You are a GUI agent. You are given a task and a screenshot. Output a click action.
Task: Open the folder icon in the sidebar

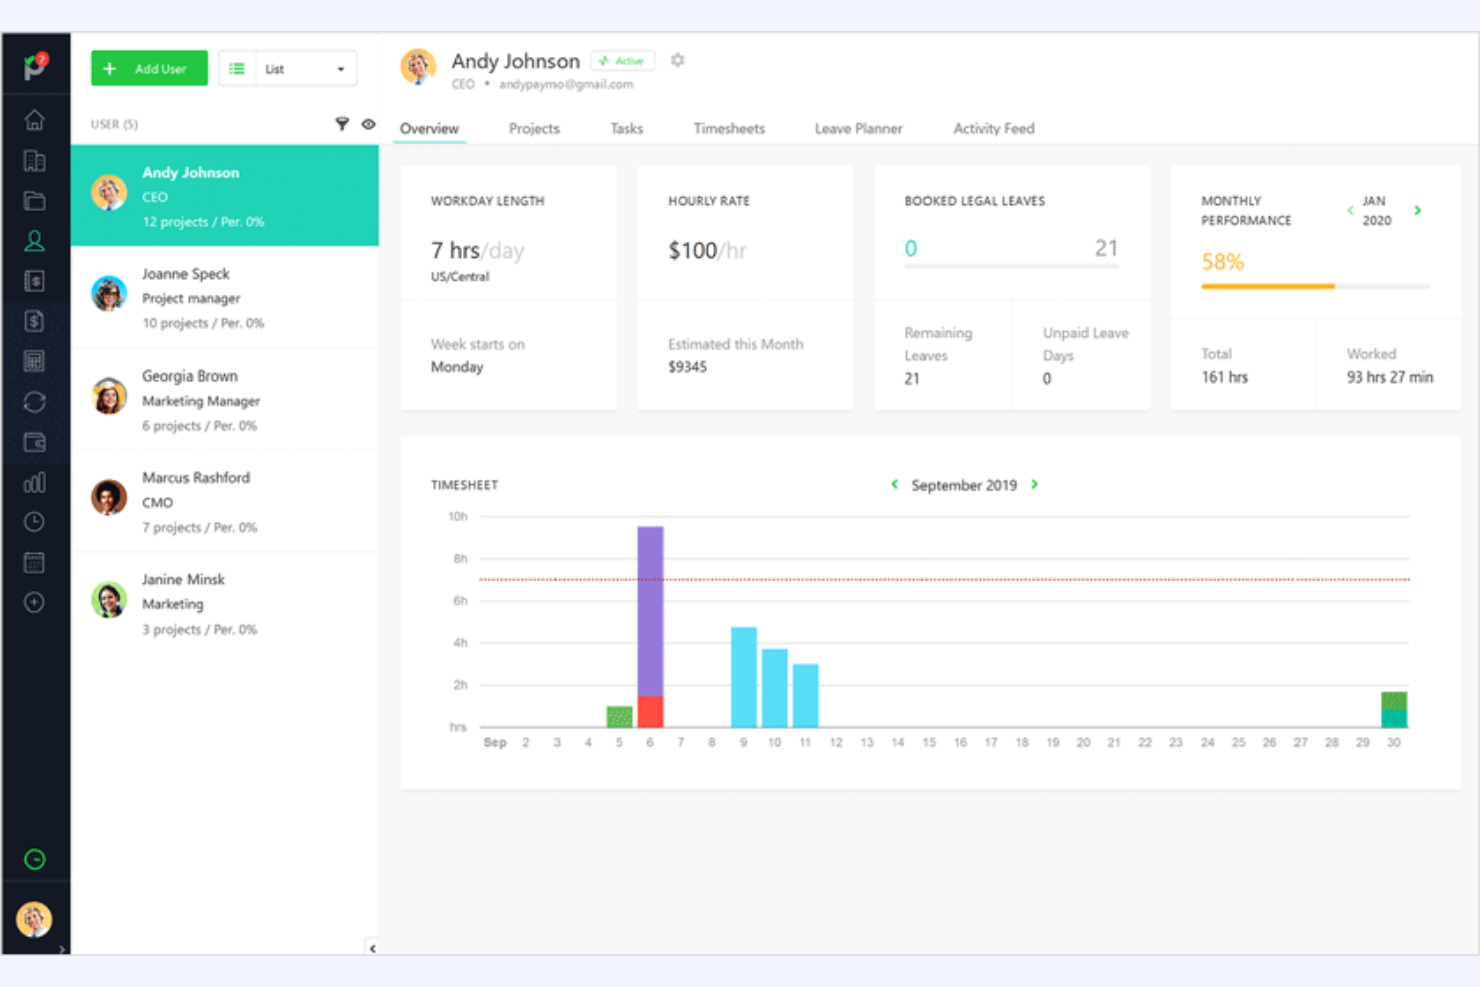point(35,200)
